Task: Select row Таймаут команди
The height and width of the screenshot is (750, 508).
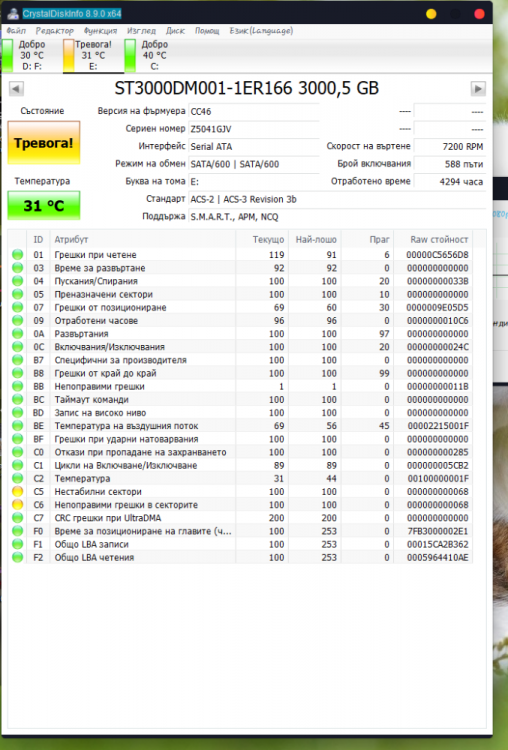Action: coord(240,399)
